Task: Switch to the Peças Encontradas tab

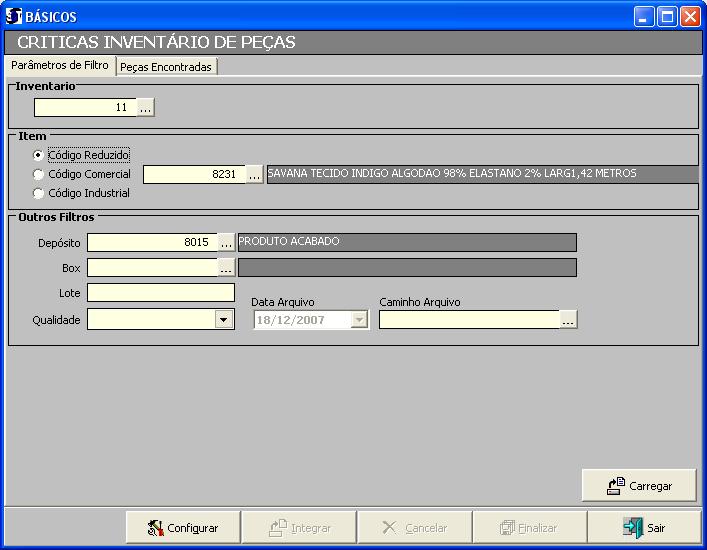Action: pyautogui.click(x=166, y=67)
